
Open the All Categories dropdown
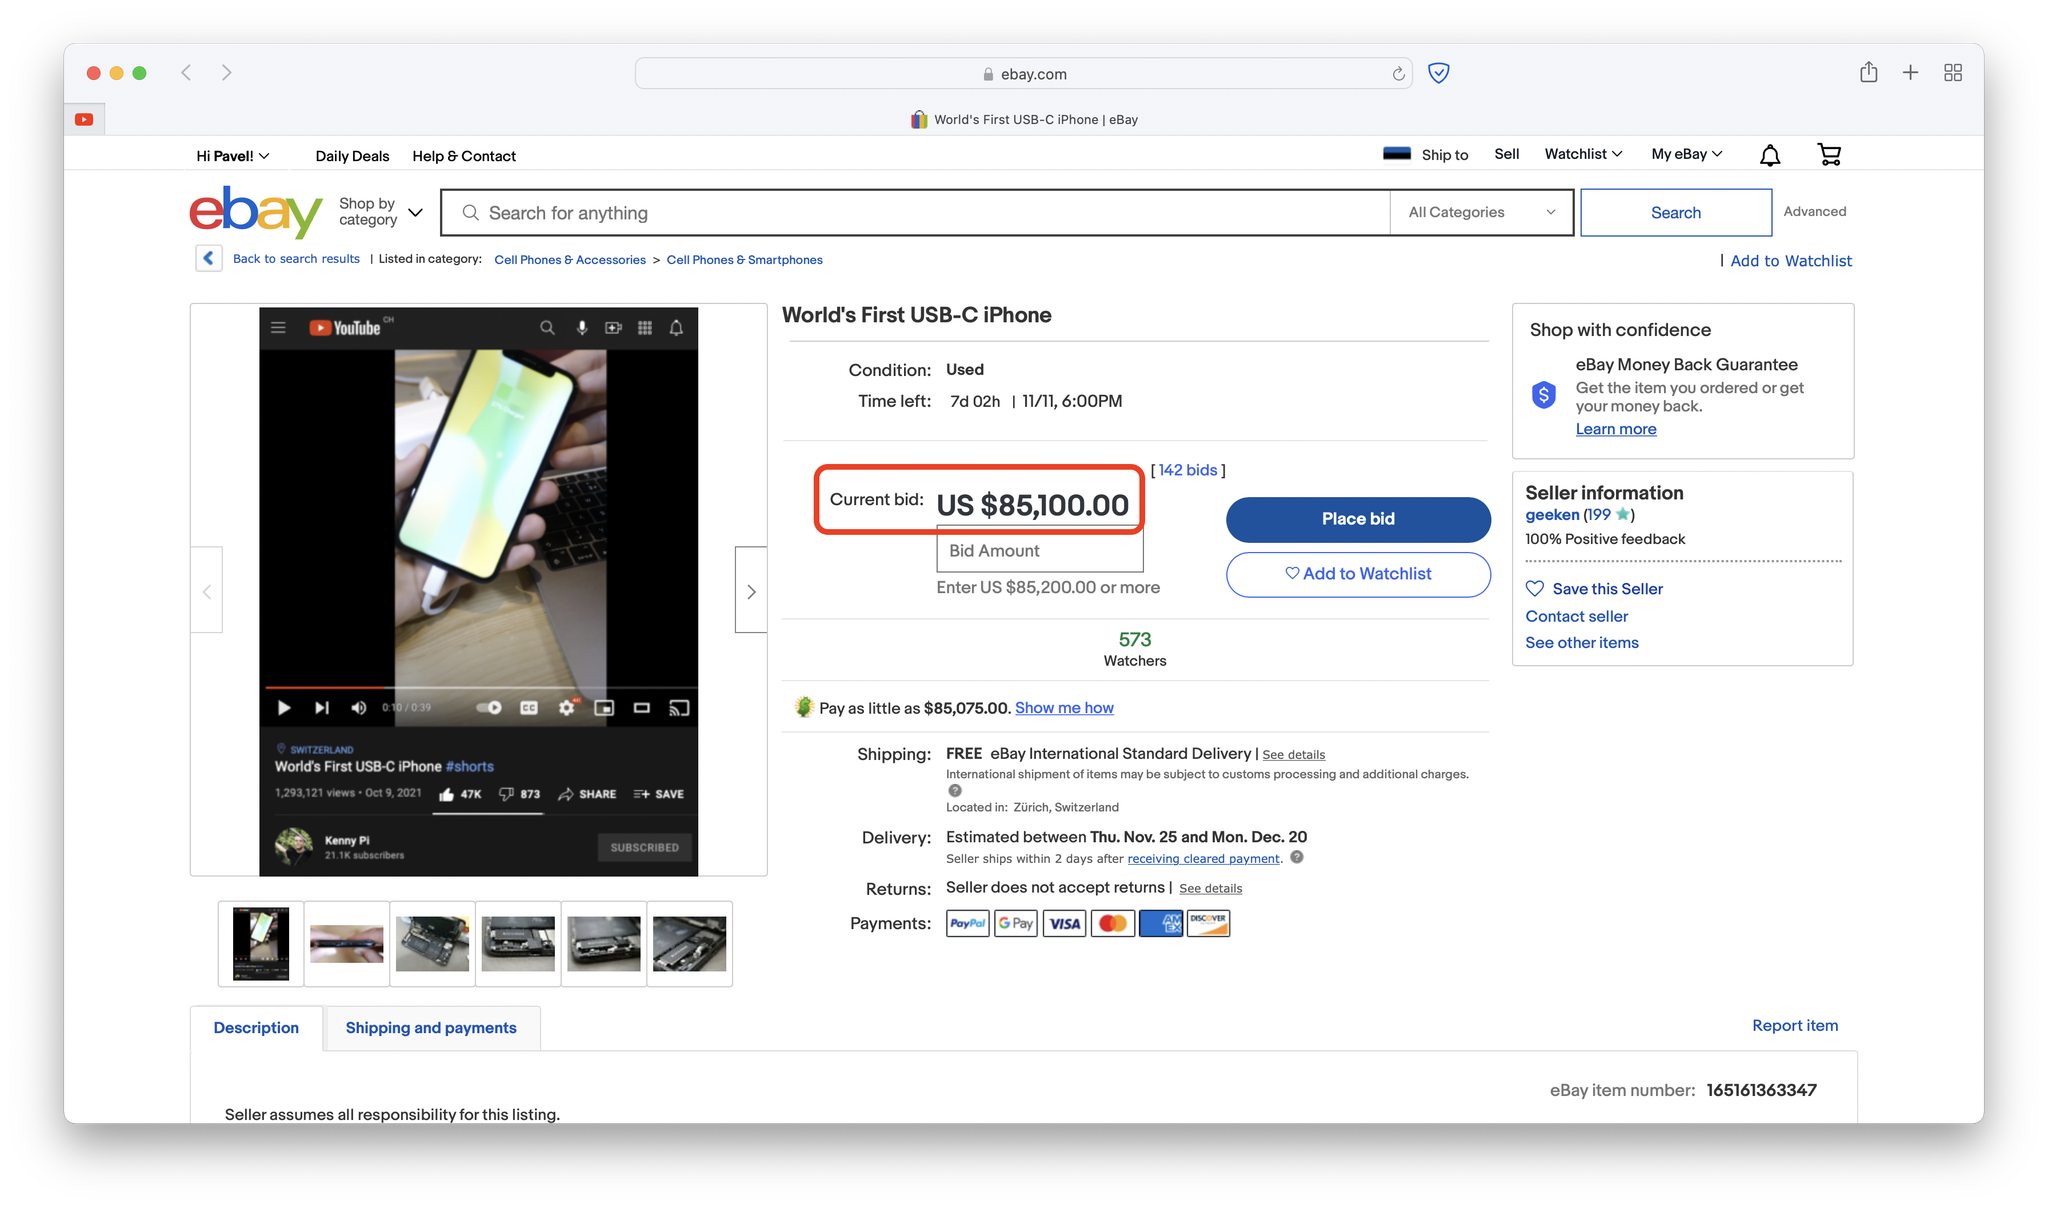click(x=1481, y=212)
